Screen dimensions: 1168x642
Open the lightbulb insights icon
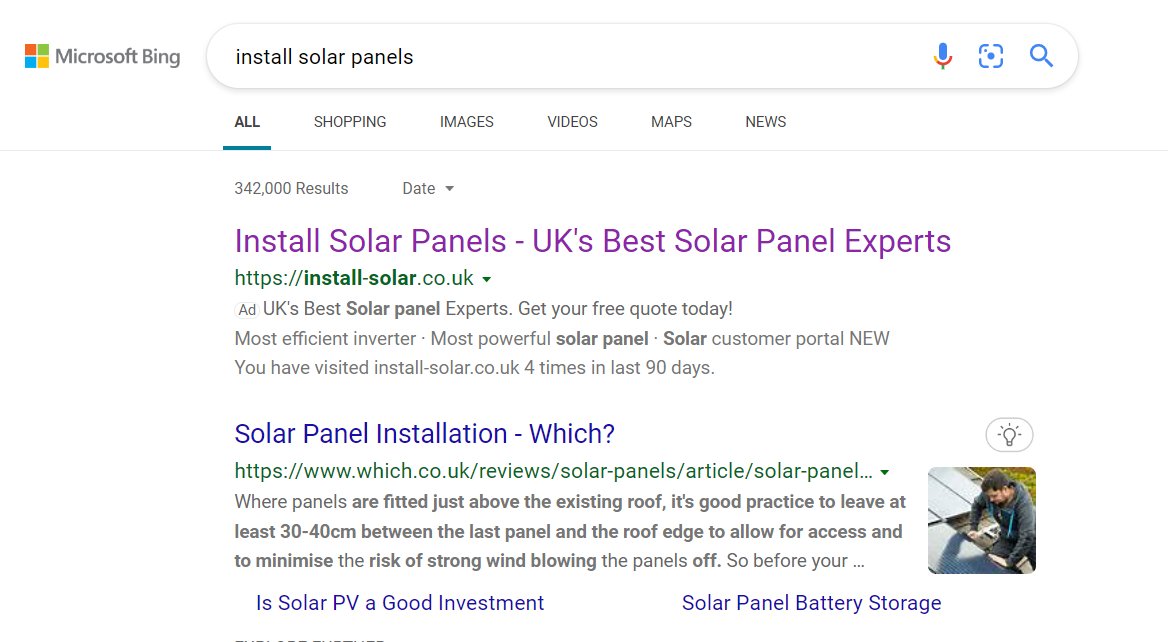[x=1009, y=435]
